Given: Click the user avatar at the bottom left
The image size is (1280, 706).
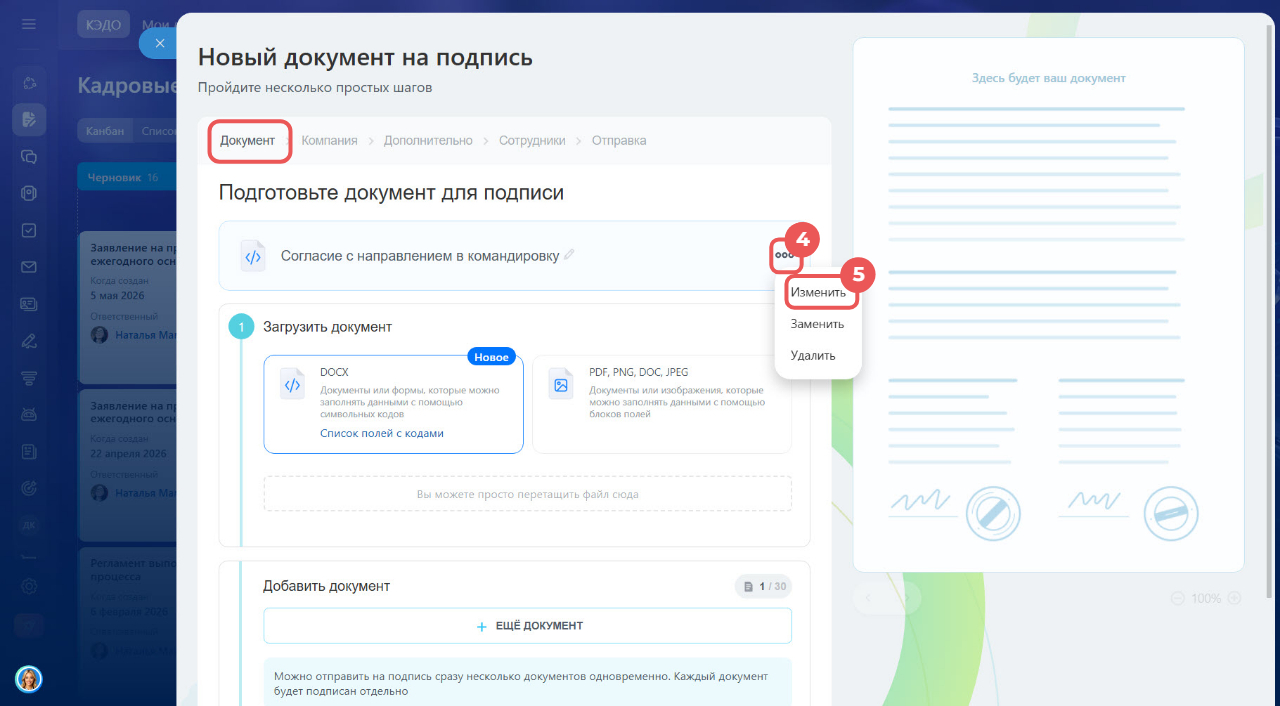Looking at the screenshot, I should [29, 679].
